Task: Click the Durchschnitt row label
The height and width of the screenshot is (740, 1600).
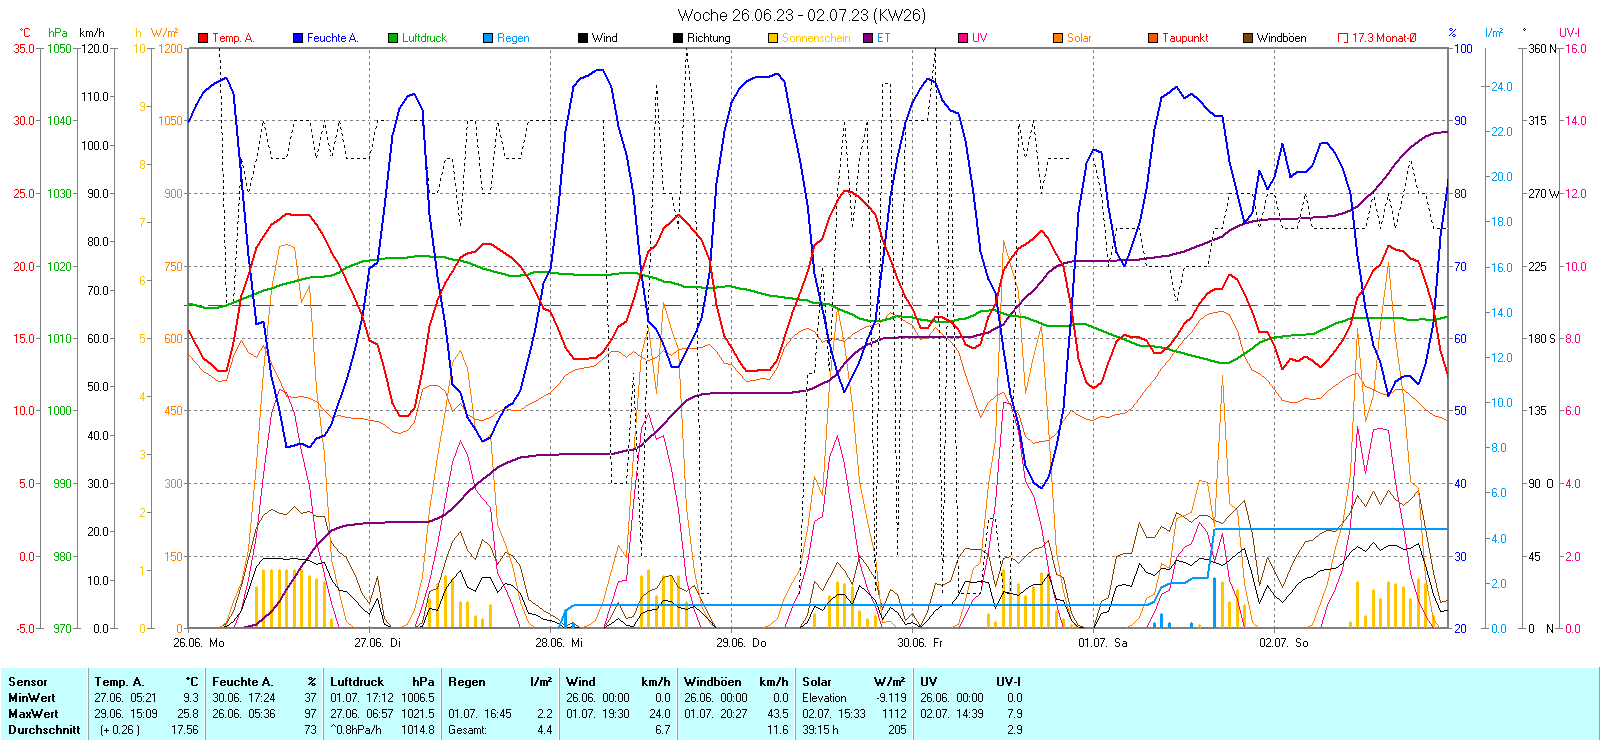Action: point(44,730)
